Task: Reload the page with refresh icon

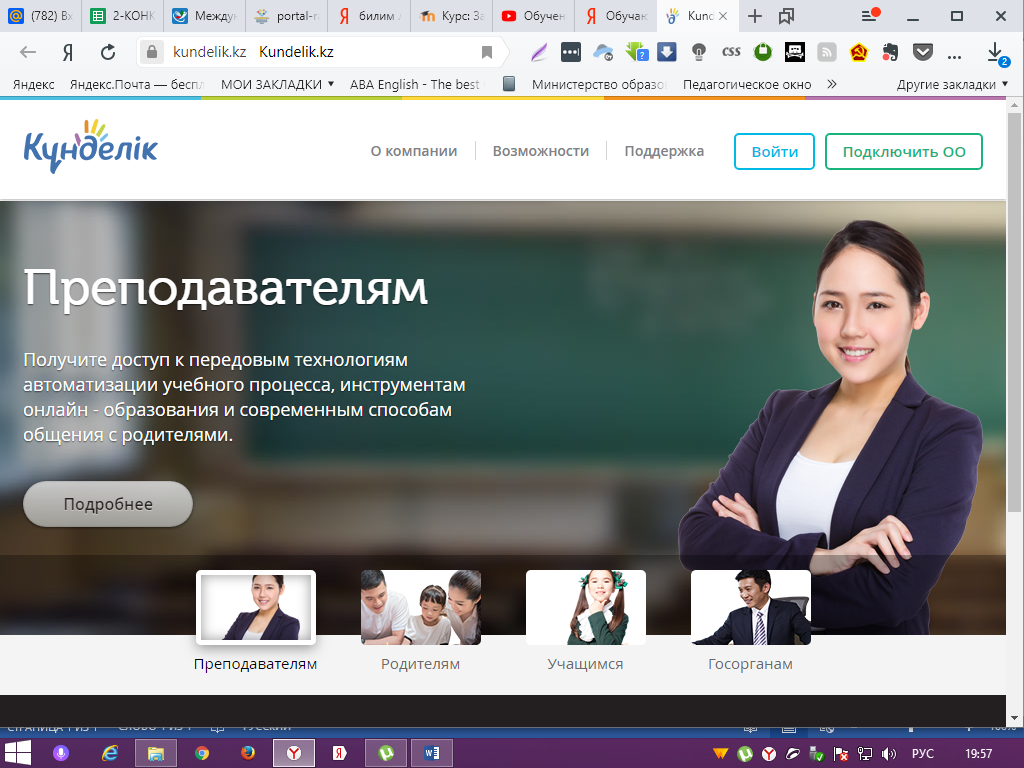Action: tap(108, 52)
